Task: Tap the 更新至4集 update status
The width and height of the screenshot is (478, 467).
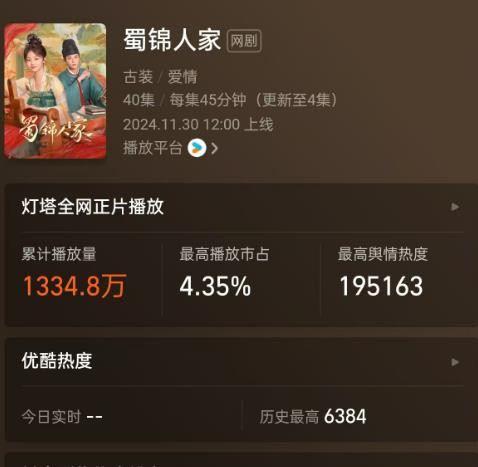Action: [x=296, y=100]
